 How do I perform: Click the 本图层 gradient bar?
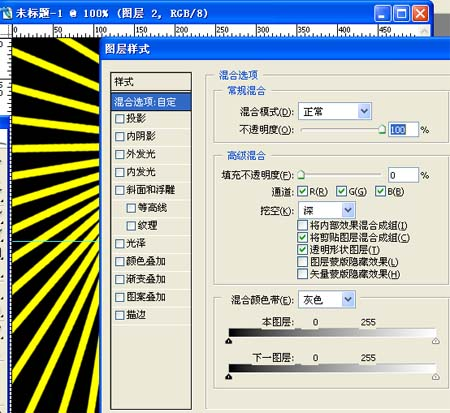332,333
